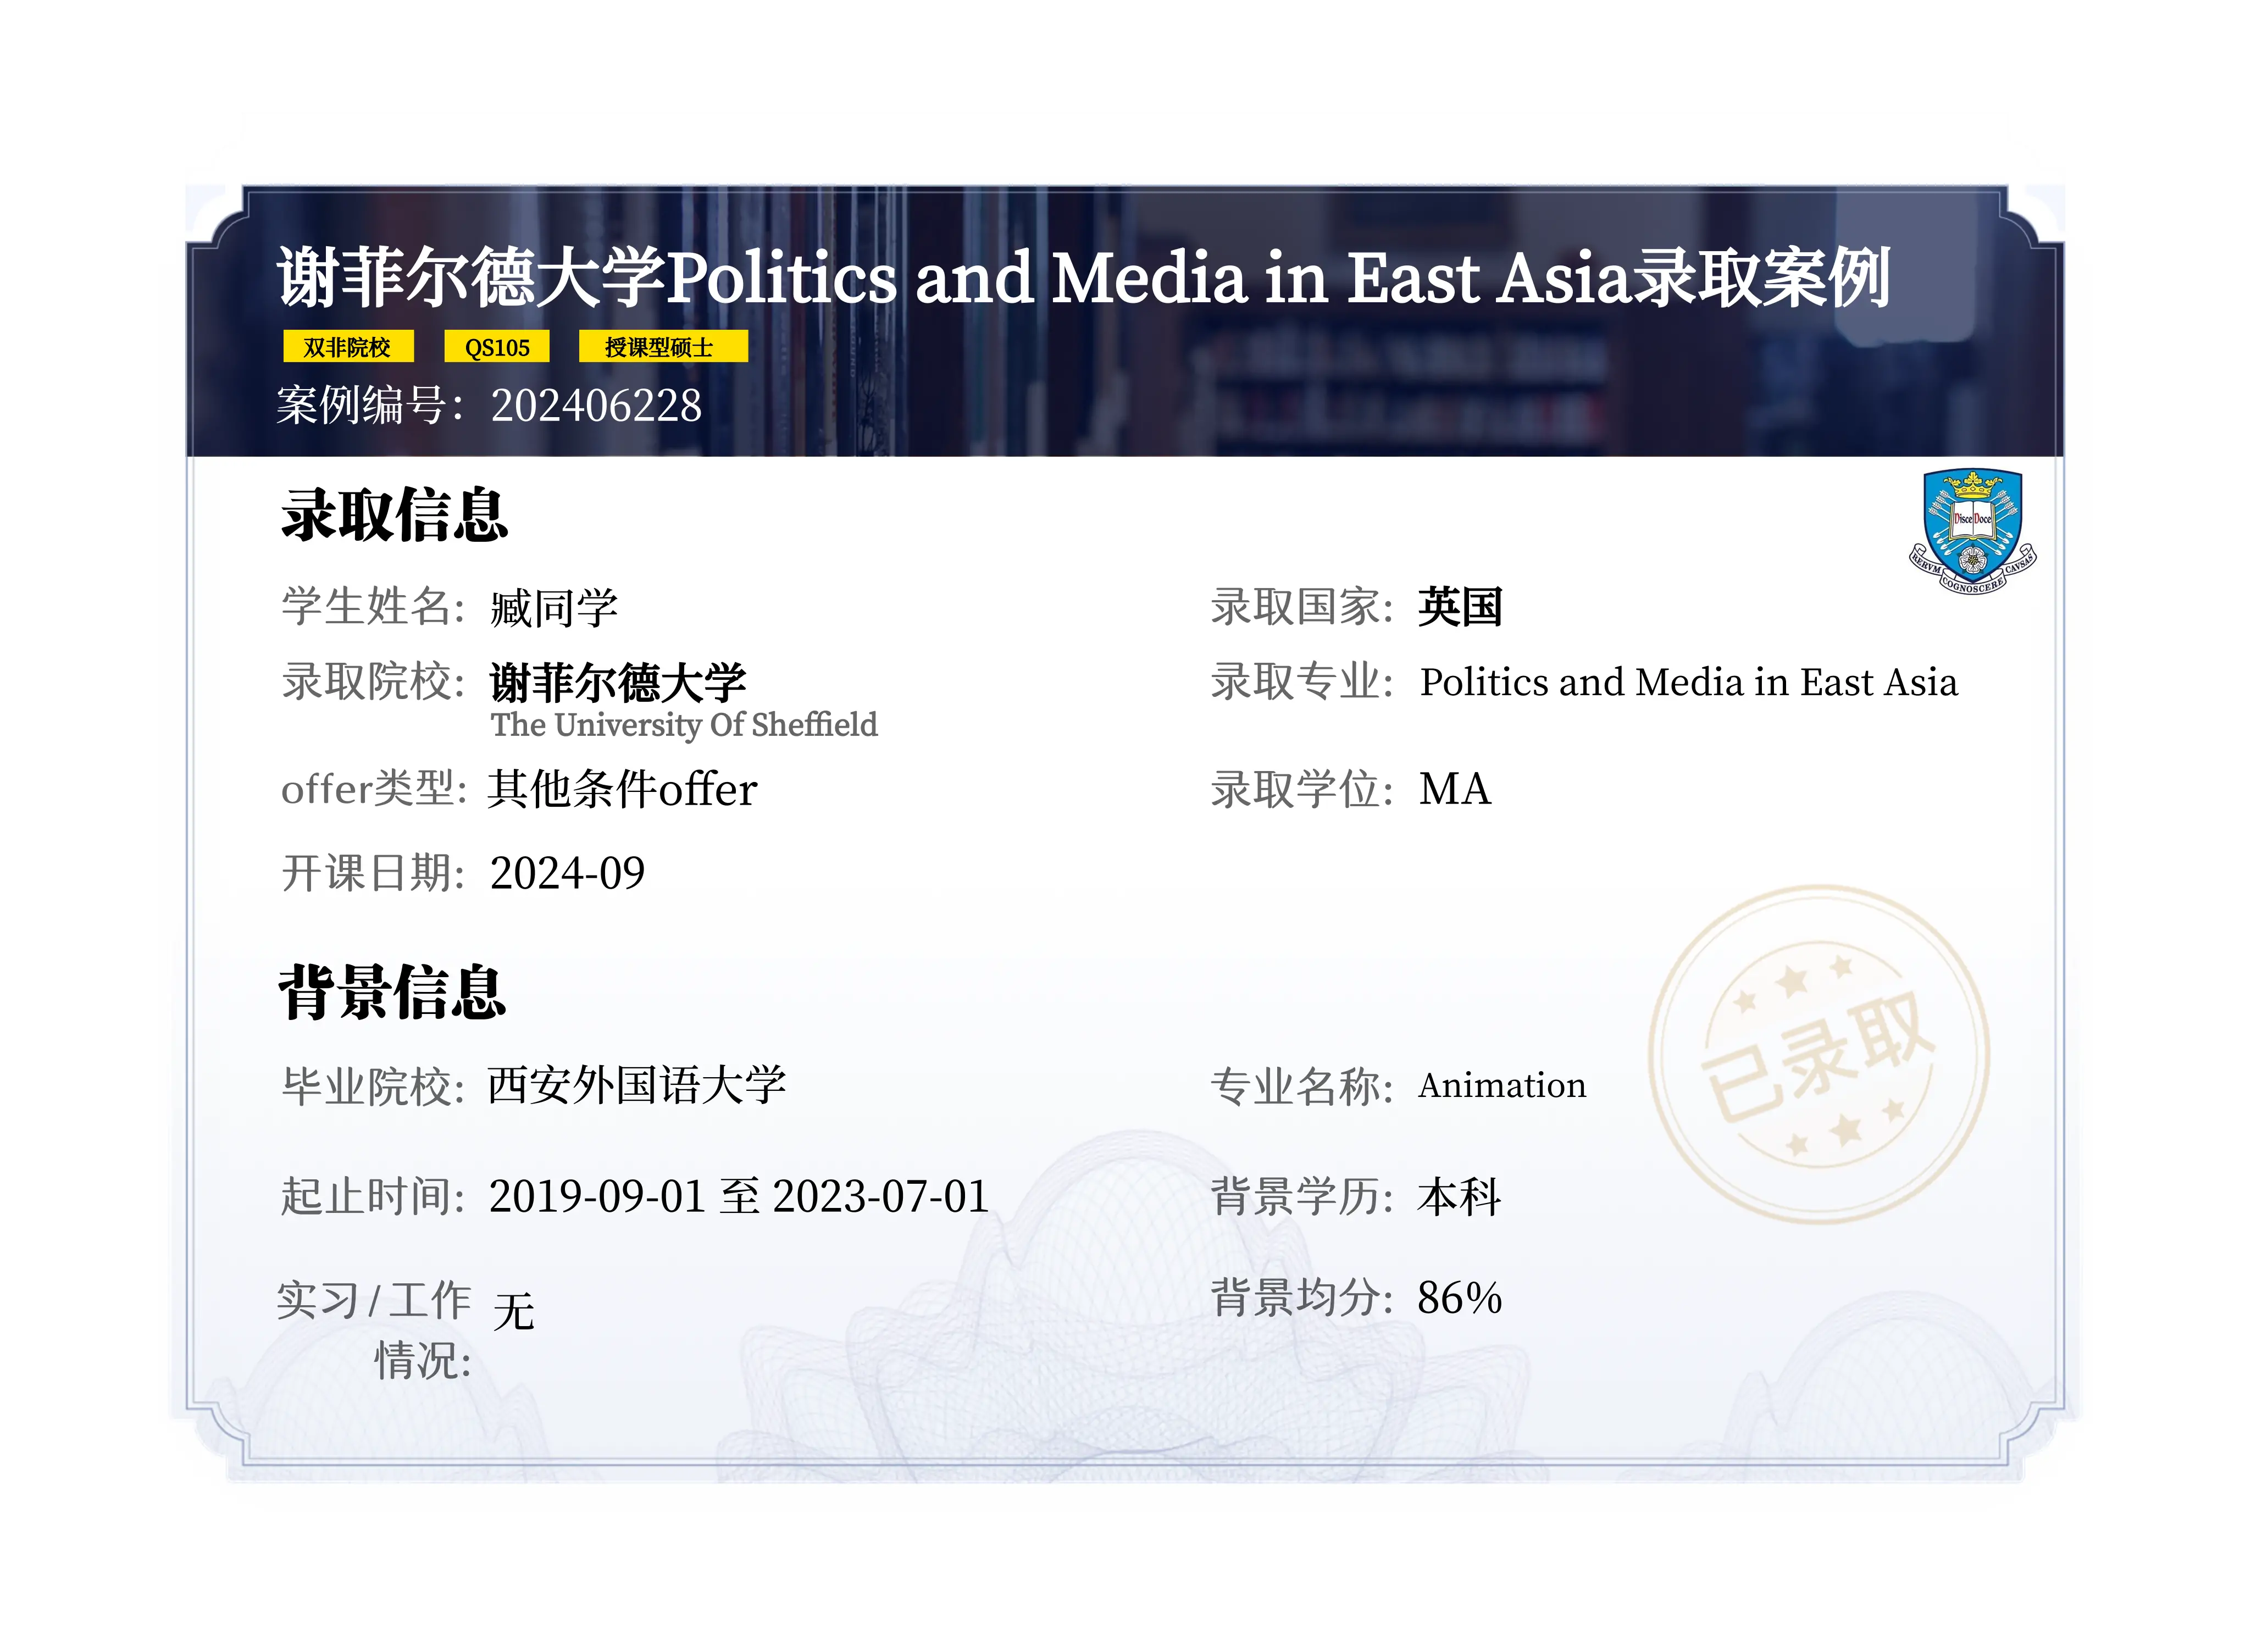Screen dimensions: 2251x1652
Task: Click the 案例编号 label
Action: 370,406
